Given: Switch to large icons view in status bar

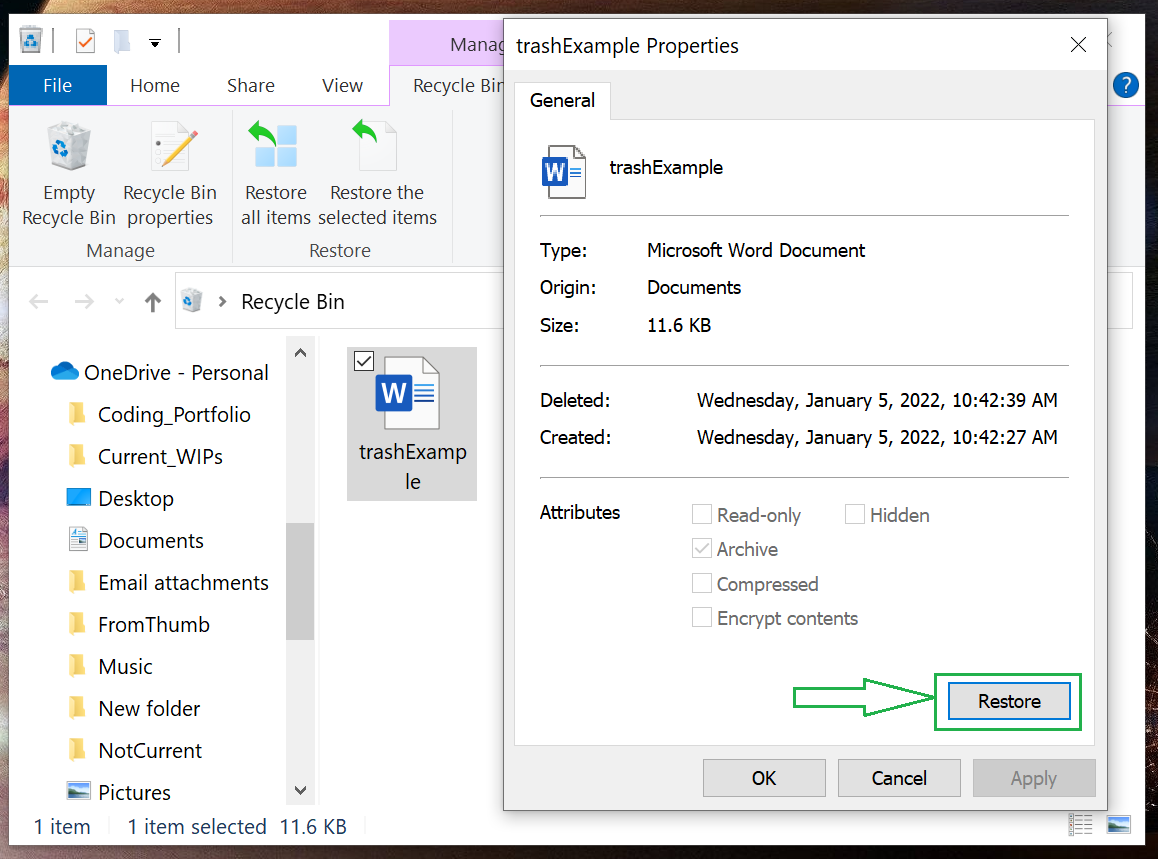Looking at the screenshot, I should [1118, 824].
